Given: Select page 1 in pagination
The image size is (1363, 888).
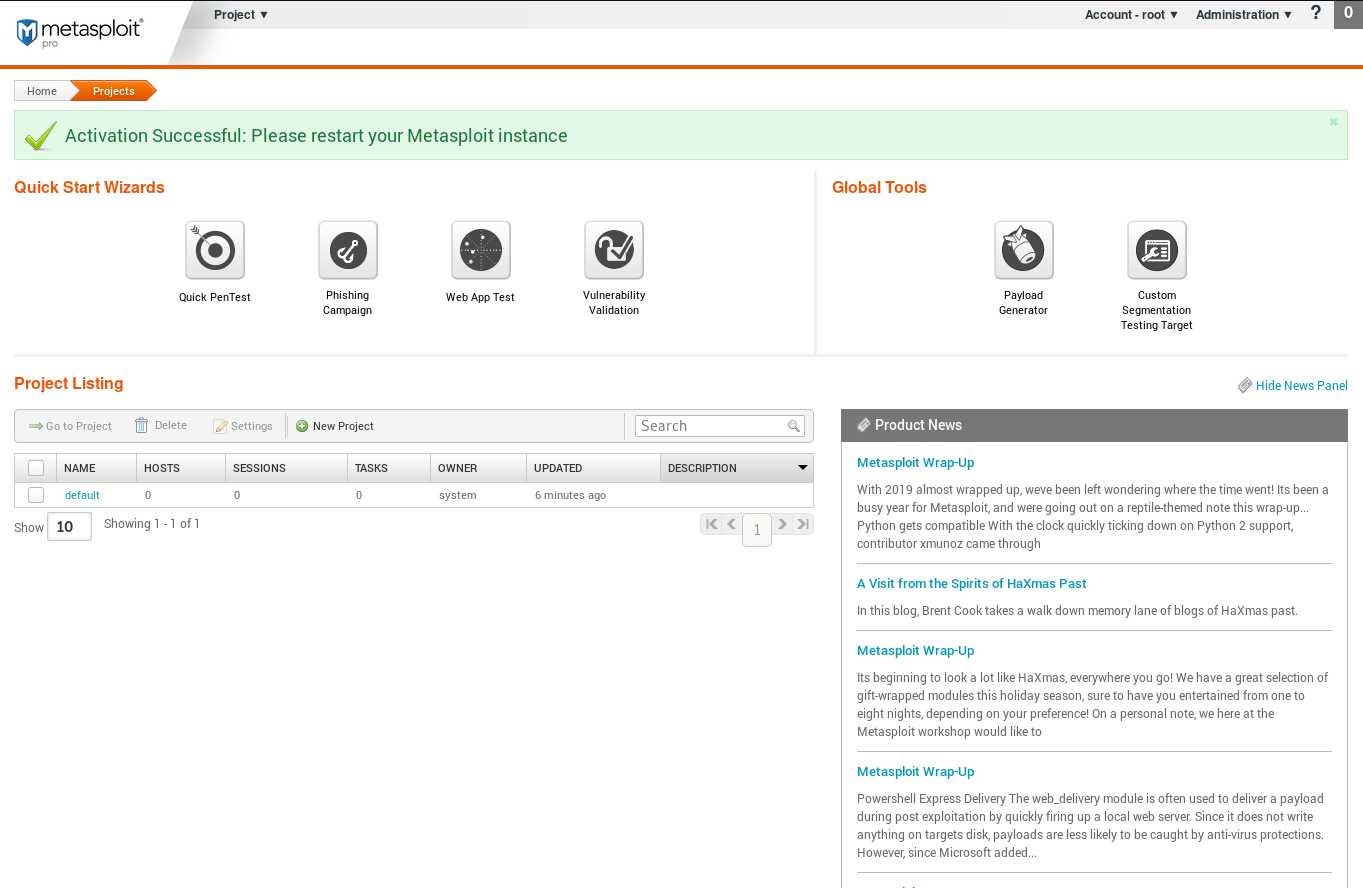Looking at the screenshot, I should coord(757,530).
